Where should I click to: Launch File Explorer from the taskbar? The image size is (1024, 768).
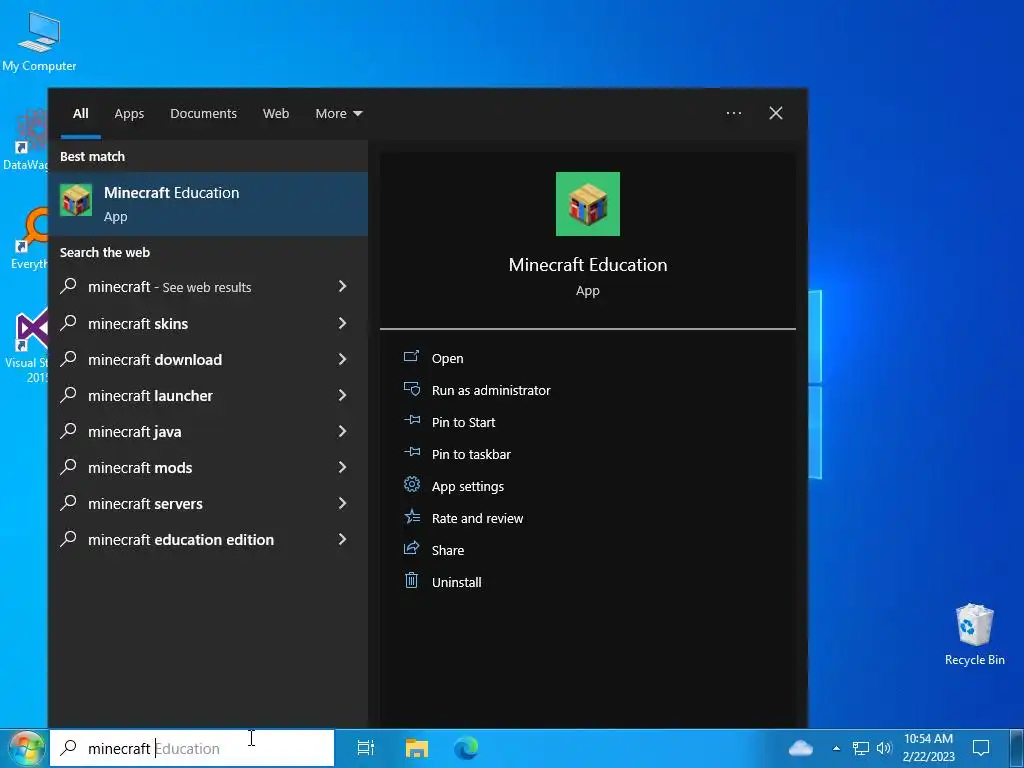tap(417, 748)
